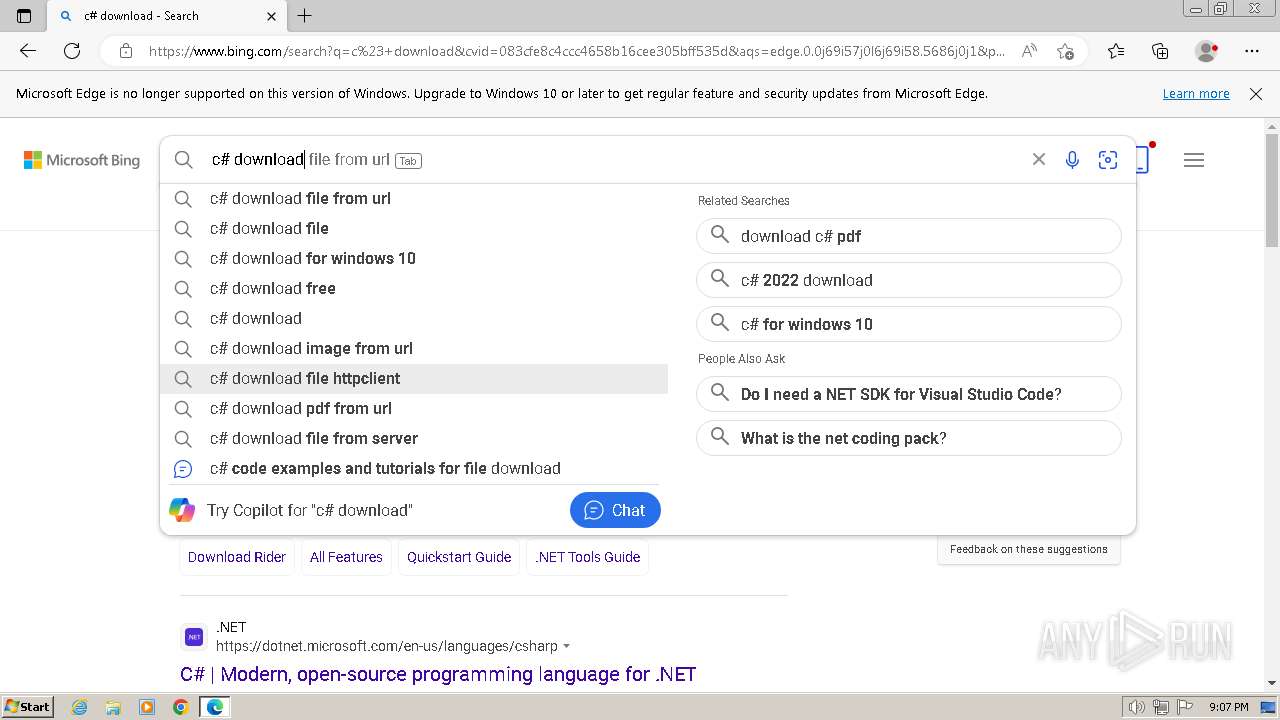1280x720 pixels.
Task: Select suggestion 'c# download file'
Action: 414,228
